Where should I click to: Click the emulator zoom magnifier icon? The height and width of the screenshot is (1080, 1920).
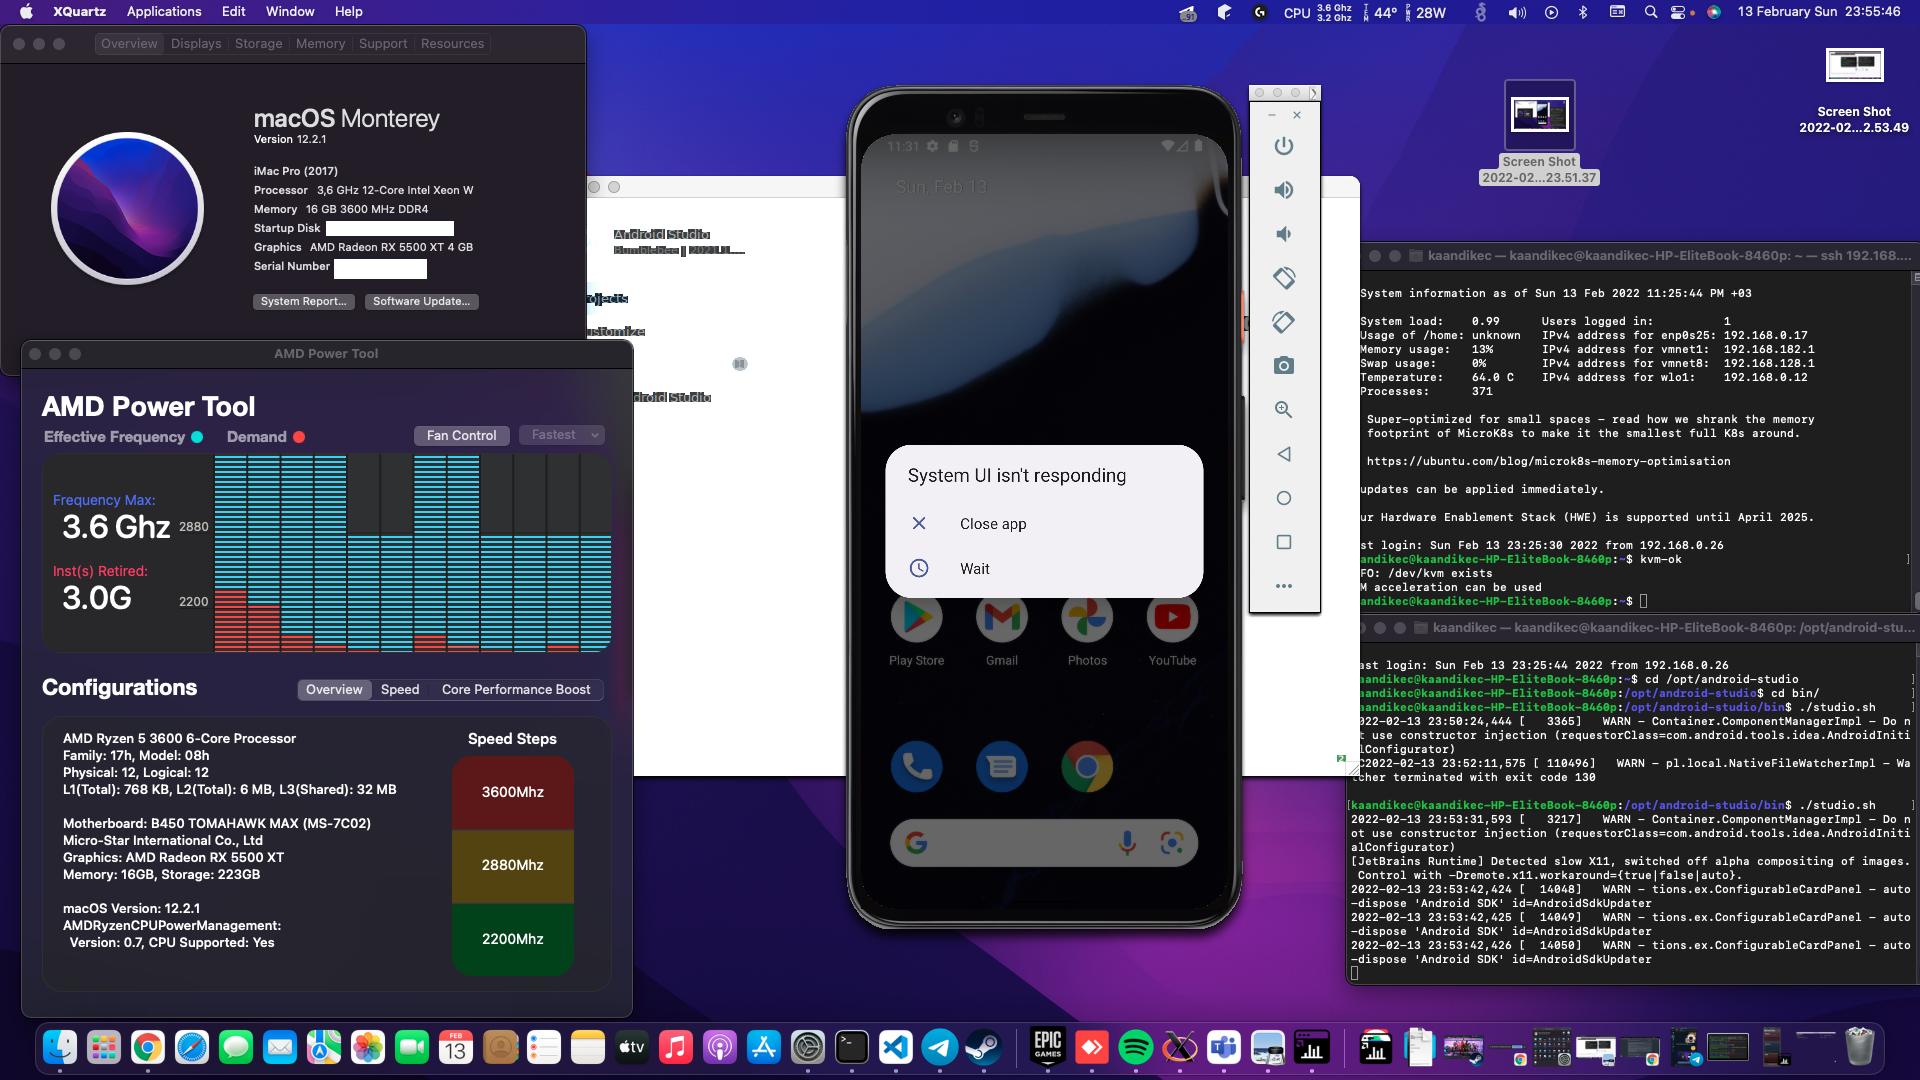1284,410
